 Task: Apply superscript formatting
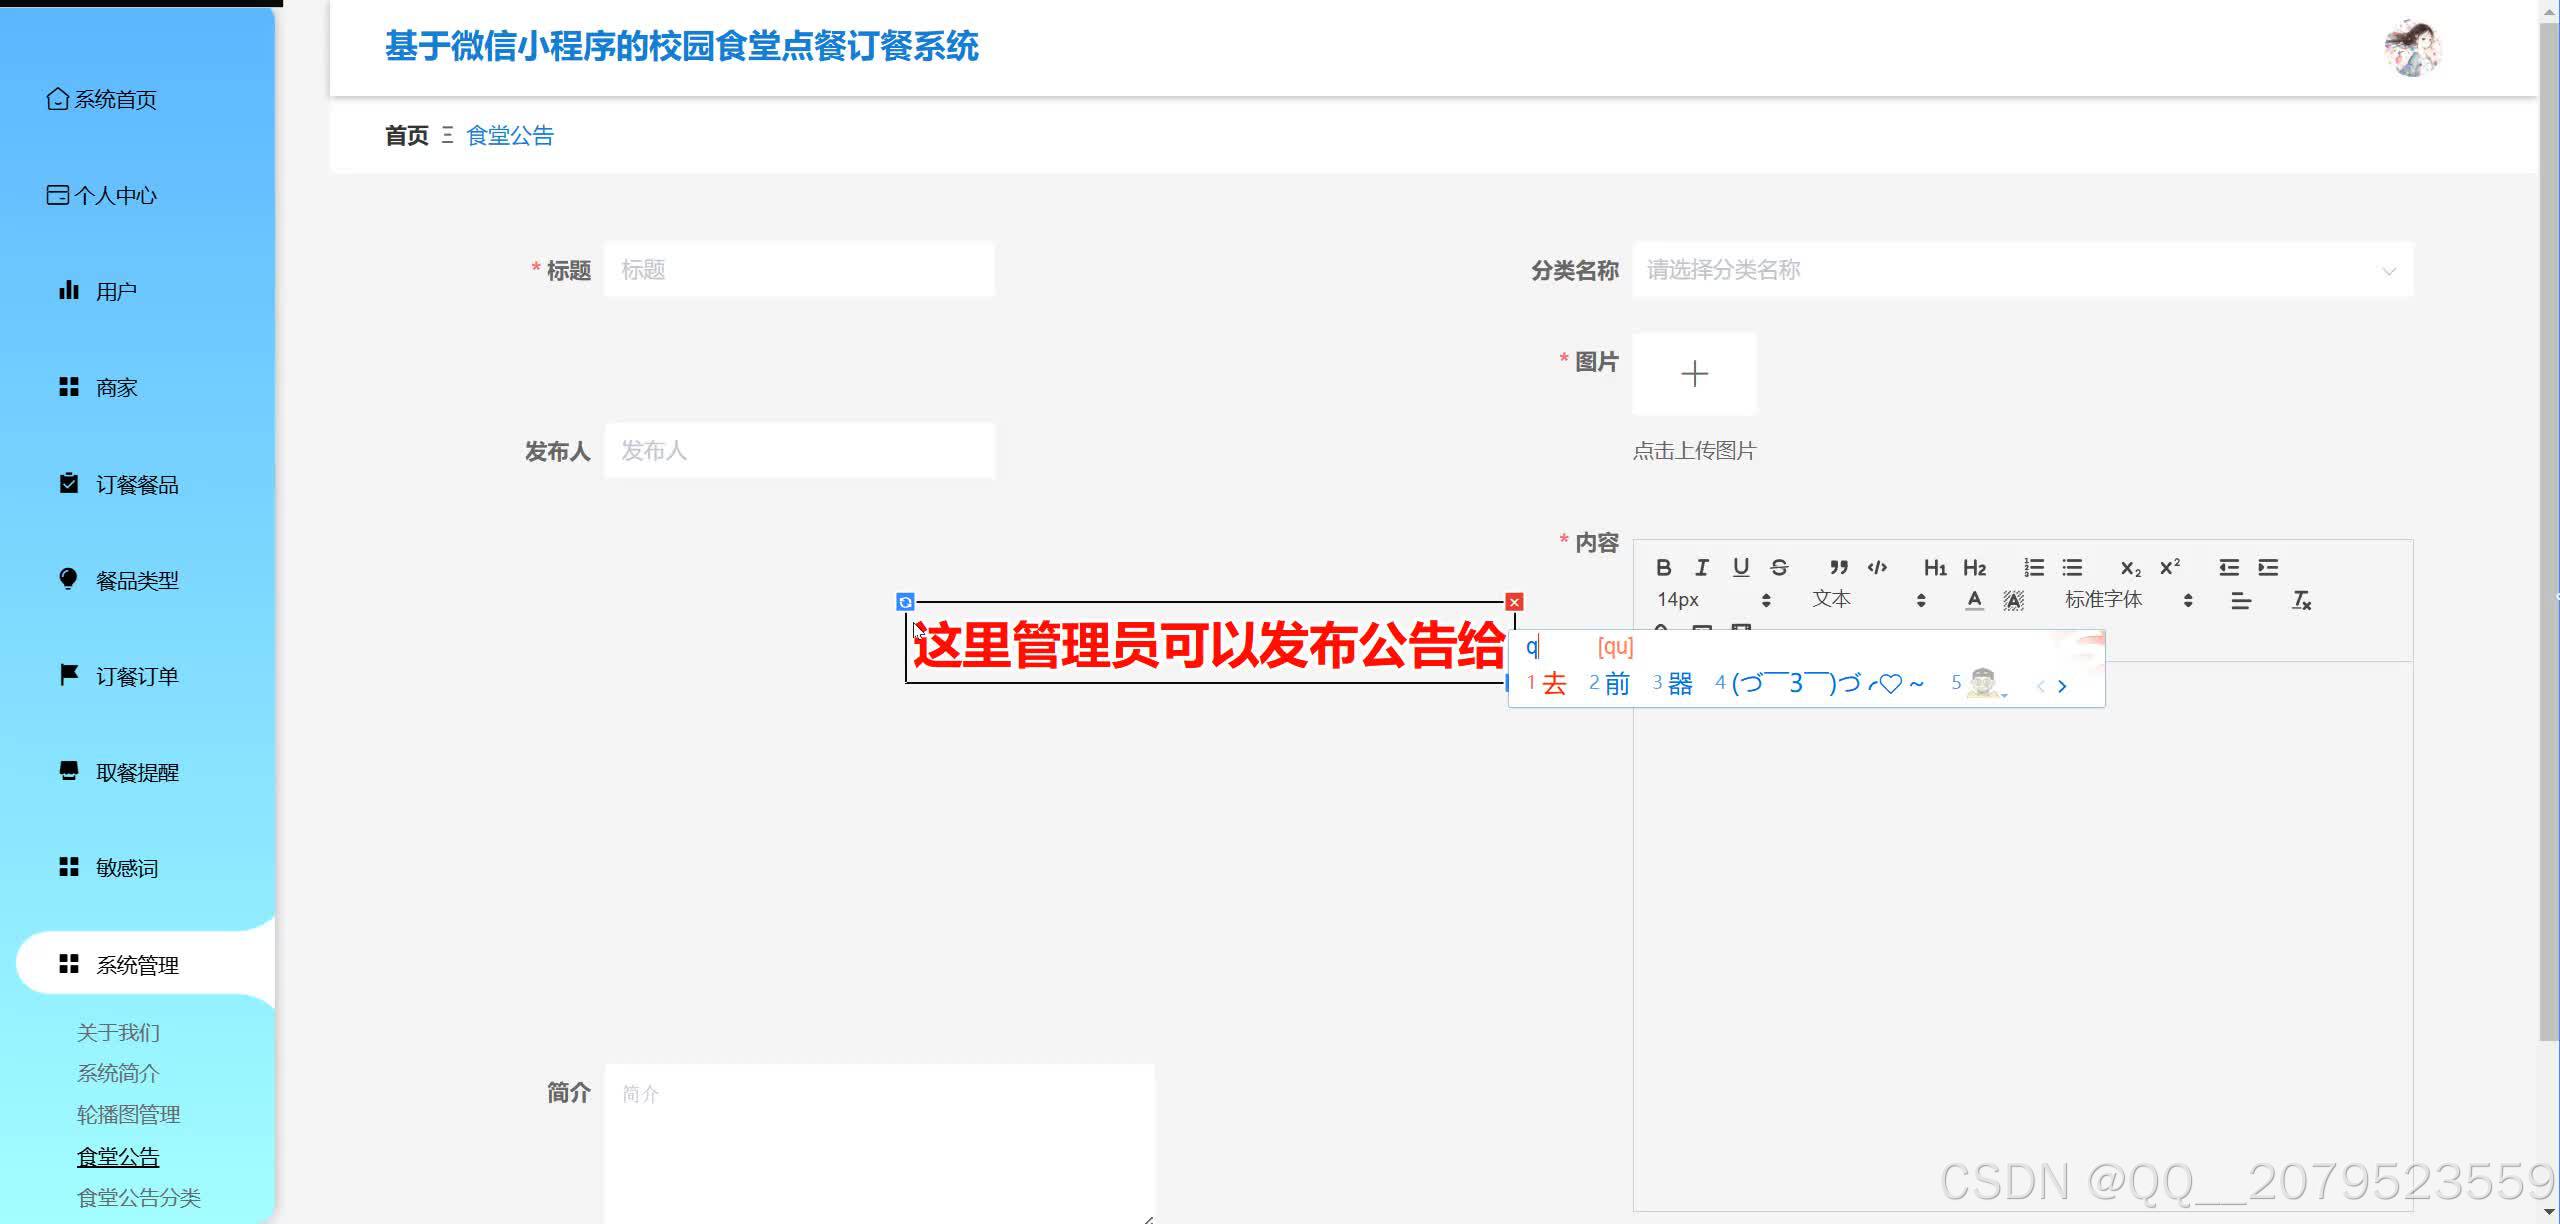pos(2171,568)
